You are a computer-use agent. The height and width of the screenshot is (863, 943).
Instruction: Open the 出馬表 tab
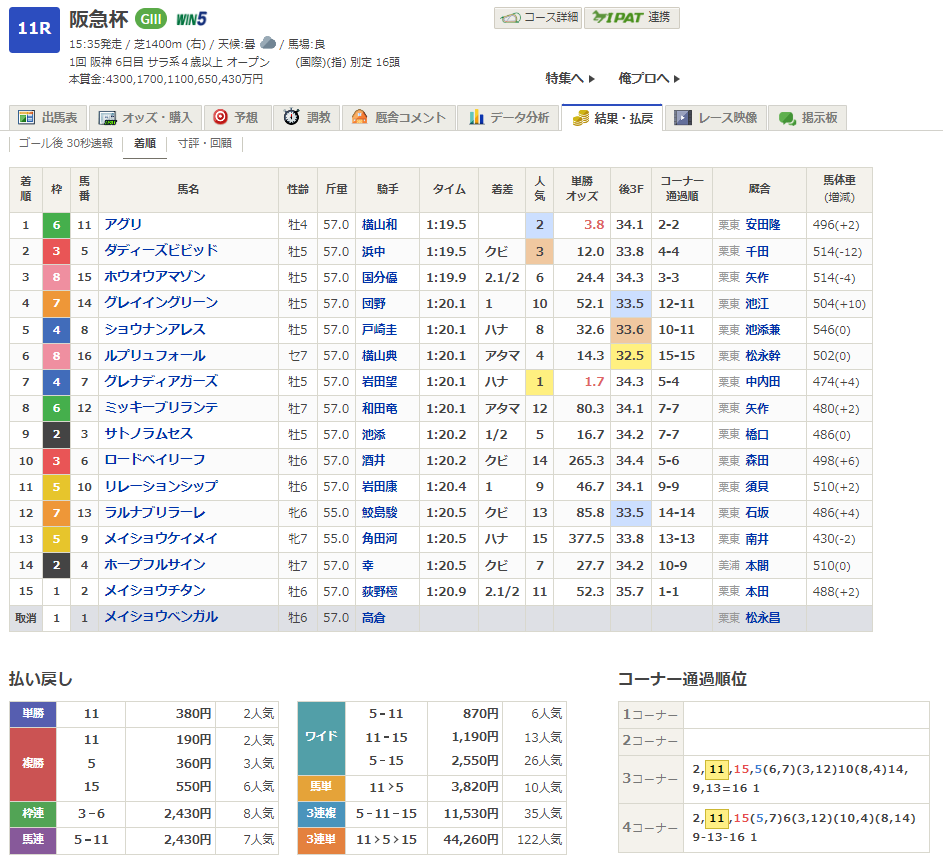[x=49, y=118]
